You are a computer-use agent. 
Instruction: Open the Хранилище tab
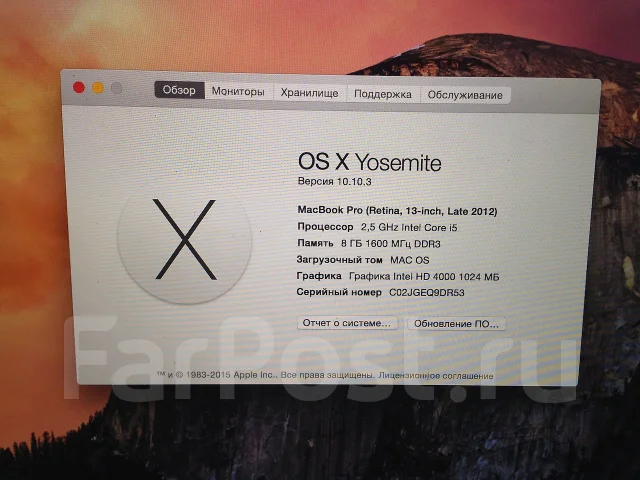[309, 93]
